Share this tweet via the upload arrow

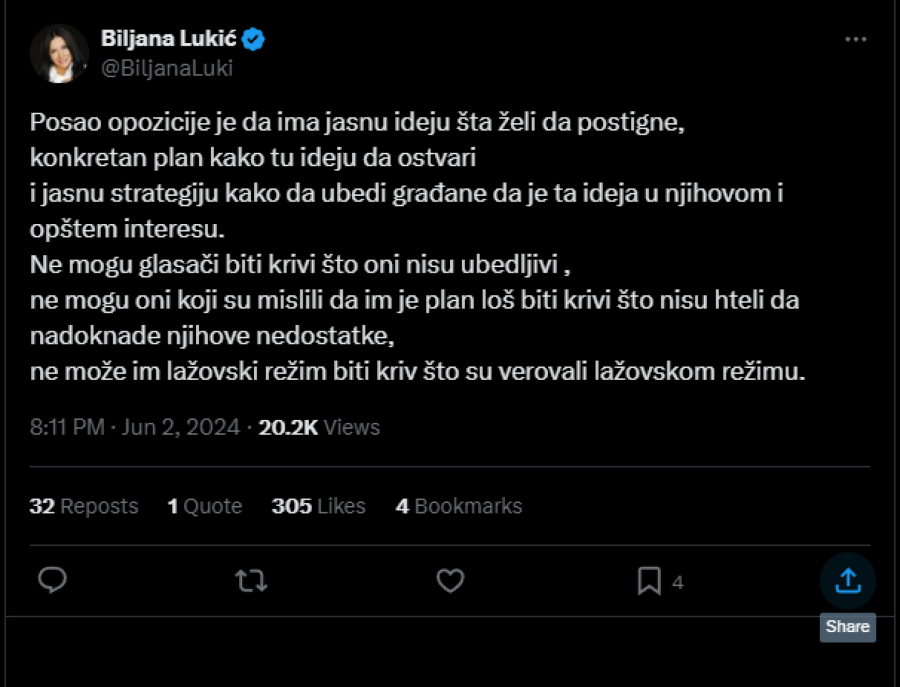click(847, 580)
